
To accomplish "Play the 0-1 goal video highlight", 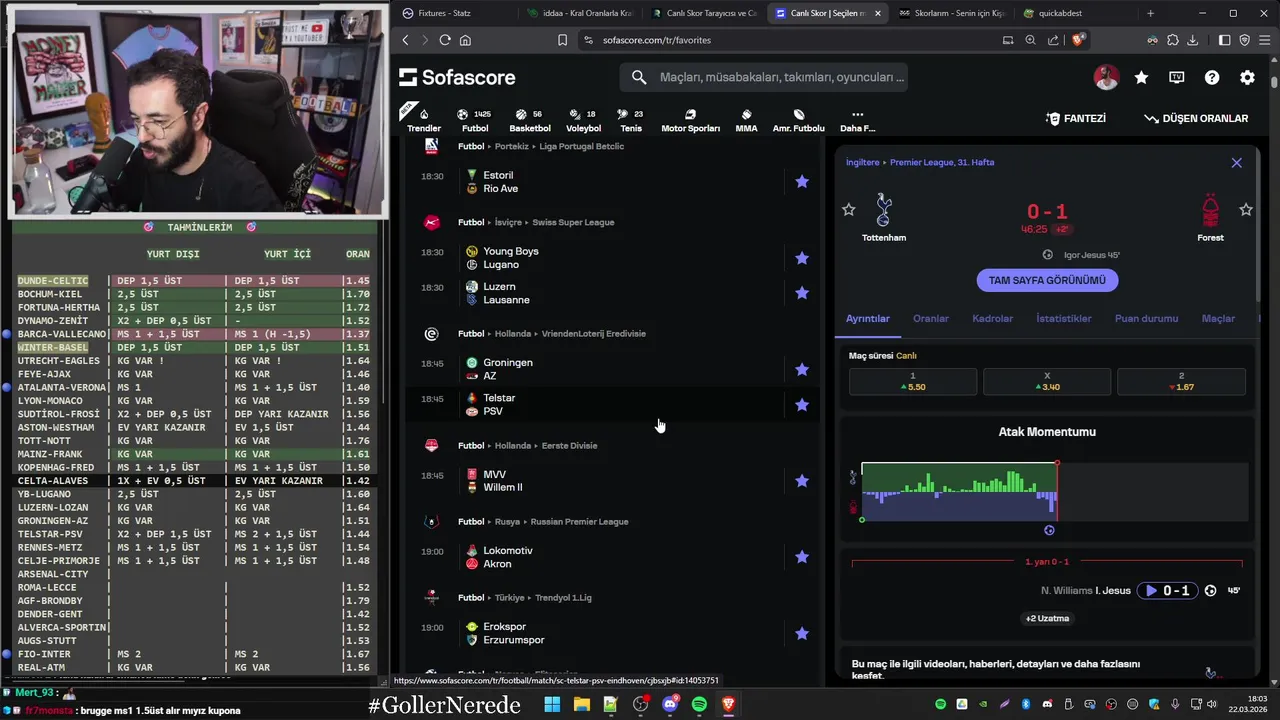I will pos(1167,590).
